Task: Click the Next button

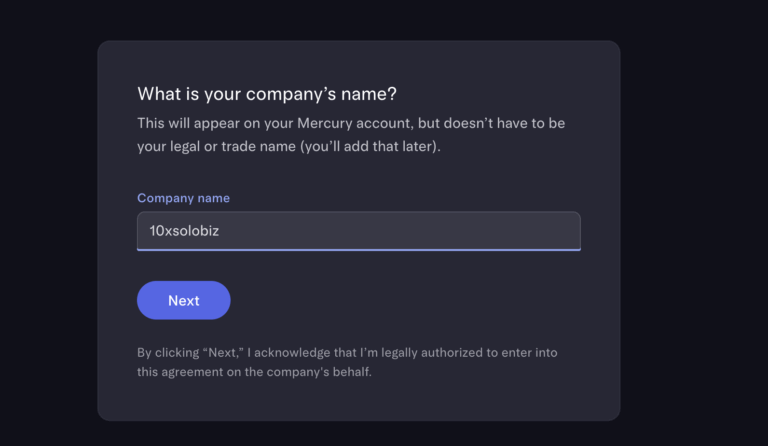Action: coord(184,300)
